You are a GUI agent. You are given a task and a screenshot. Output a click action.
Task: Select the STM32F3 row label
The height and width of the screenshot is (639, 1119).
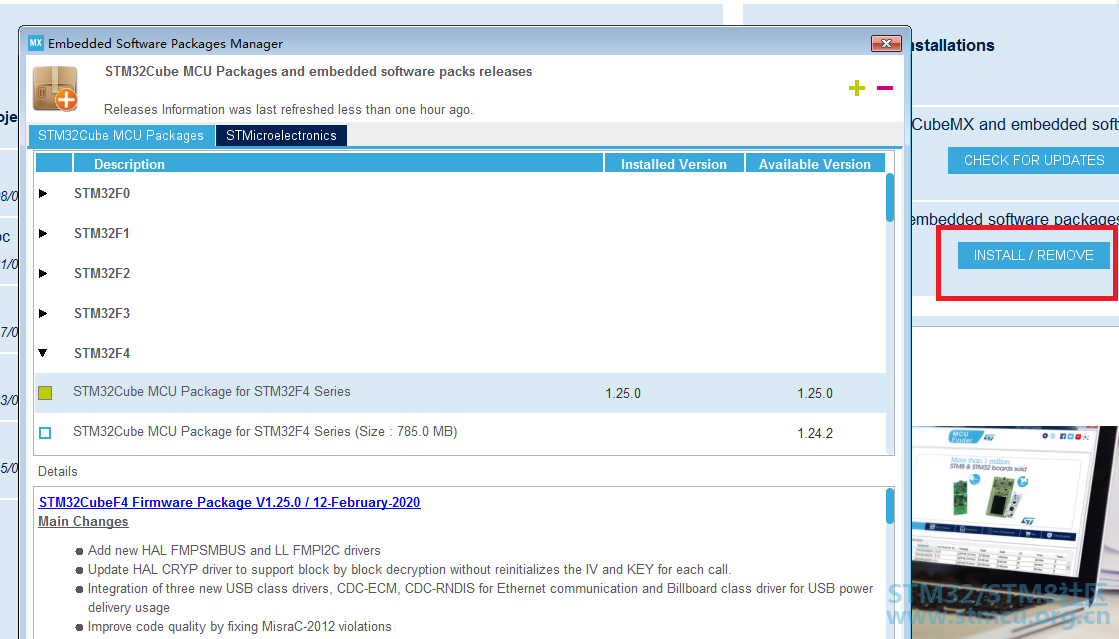(x=102, y=313)
